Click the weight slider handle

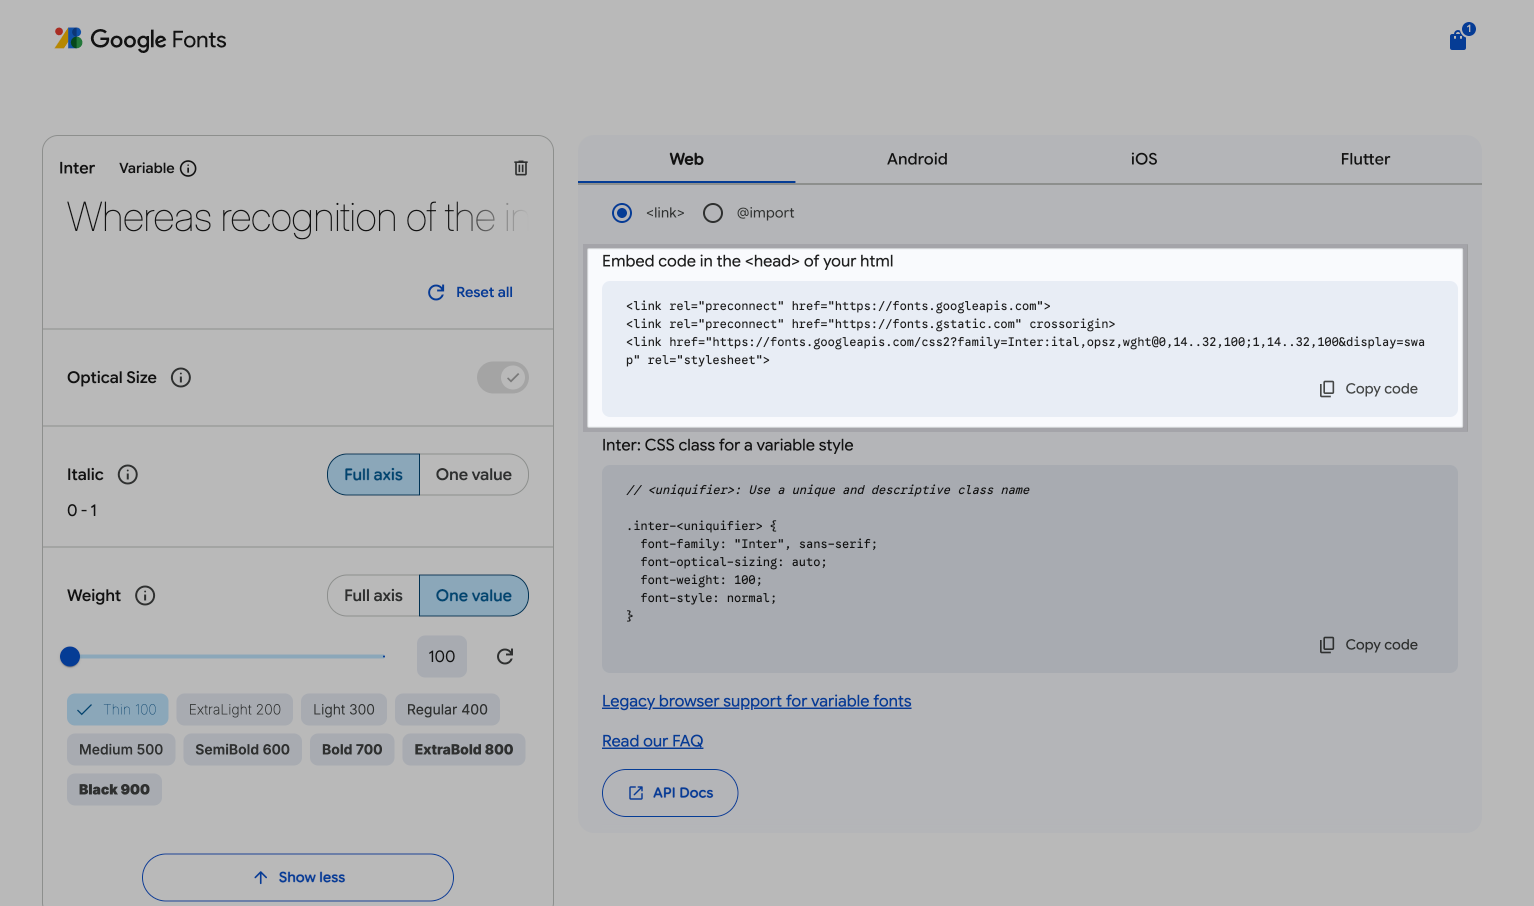pos(70,657)
